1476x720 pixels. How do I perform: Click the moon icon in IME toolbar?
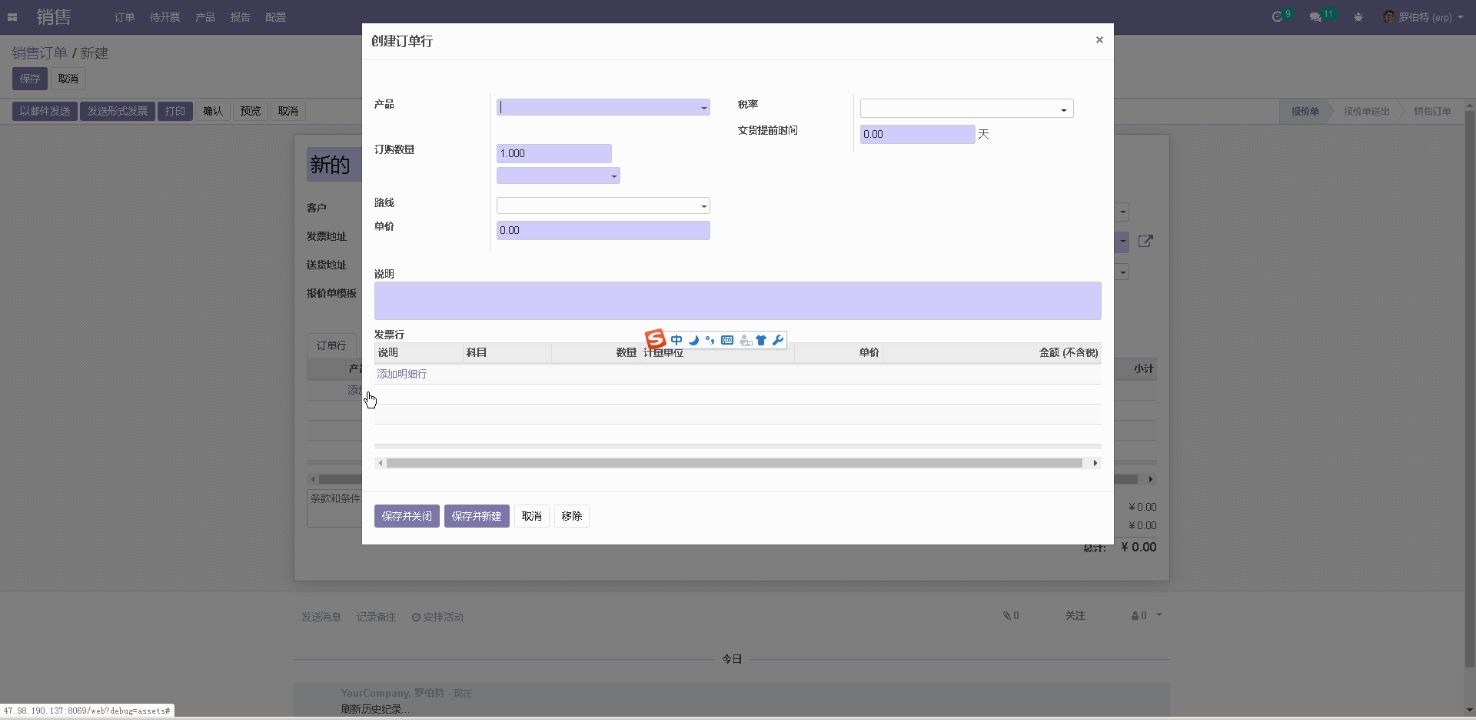pos(693,340)
